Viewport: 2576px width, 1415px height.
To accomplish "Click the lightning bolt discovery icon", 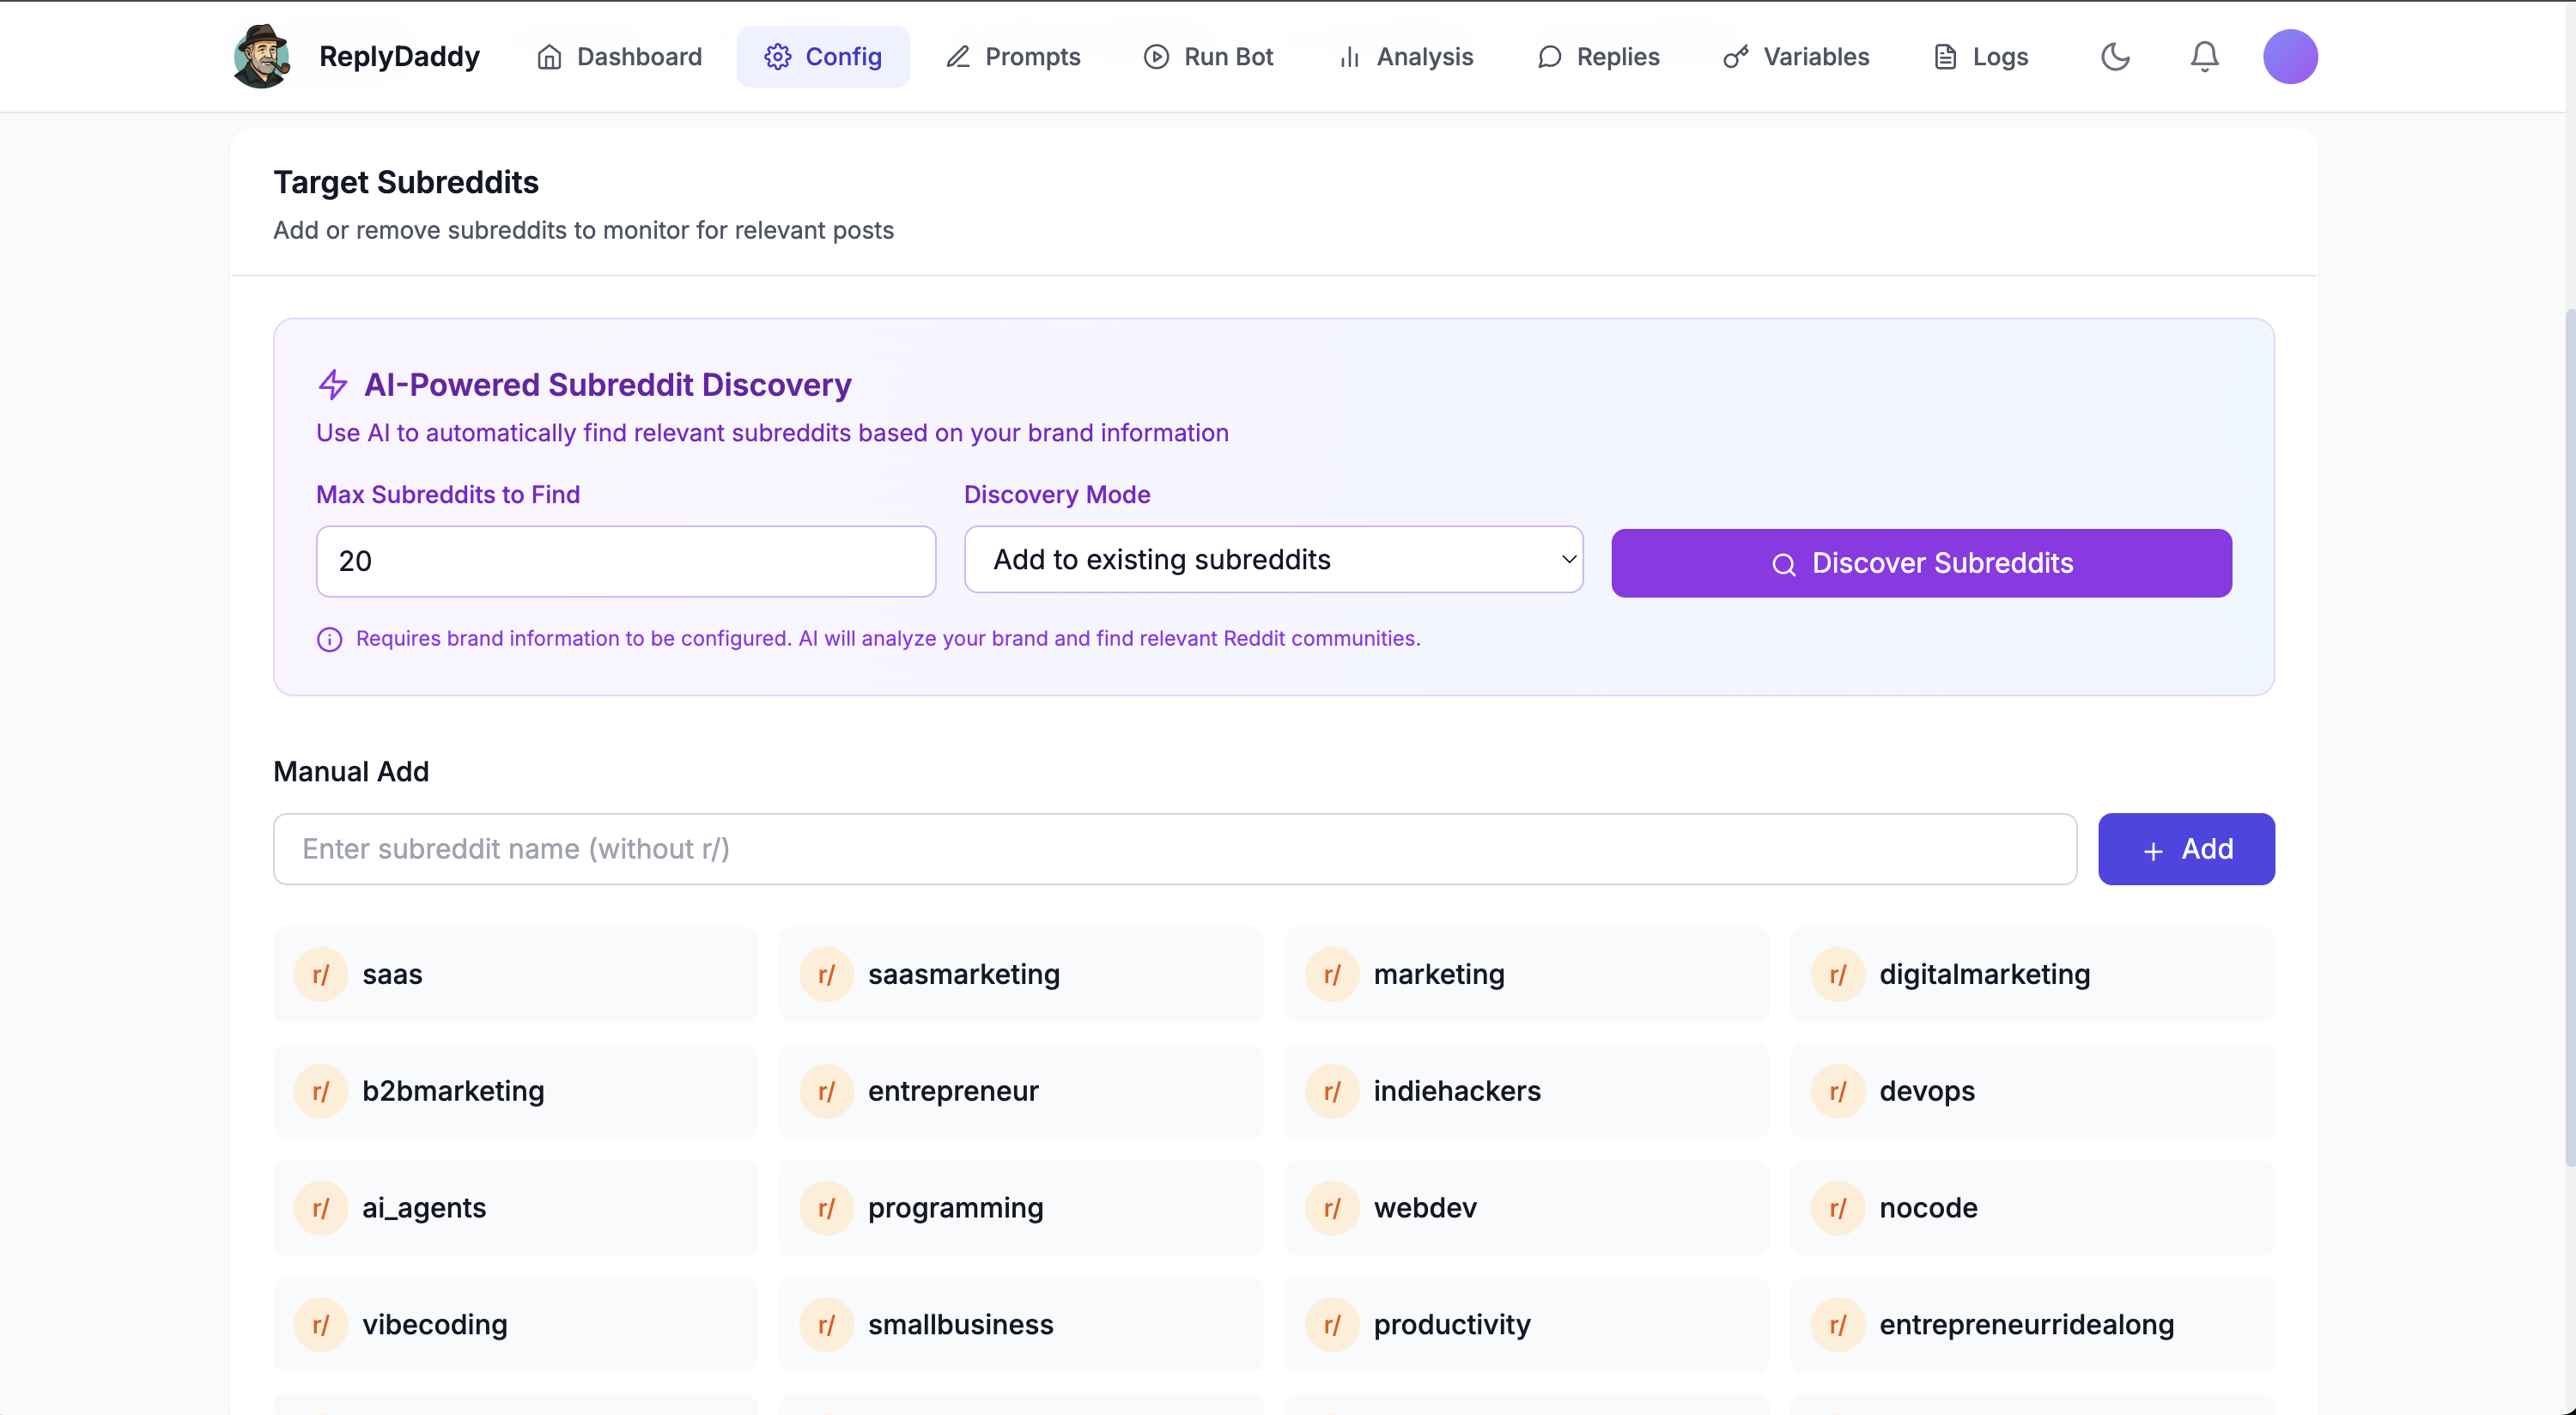I will pos(332,385).
